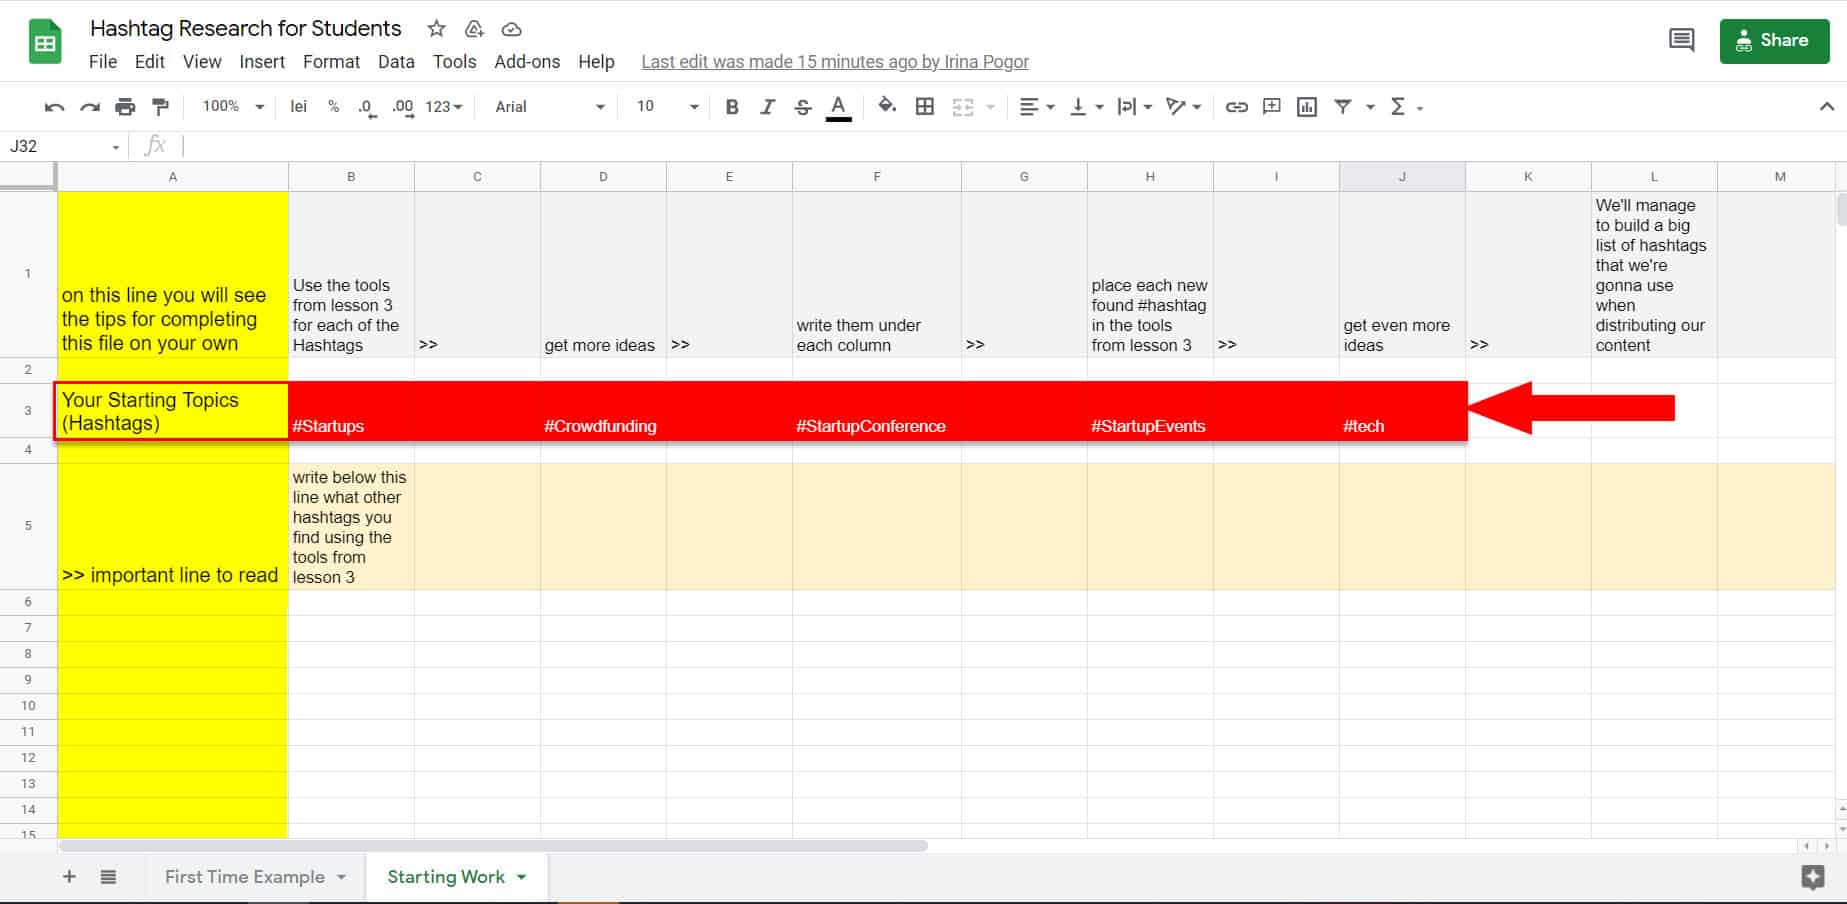Add a new sheet
The width and height of the screenshot is (1847, 904).
(69, 877)
